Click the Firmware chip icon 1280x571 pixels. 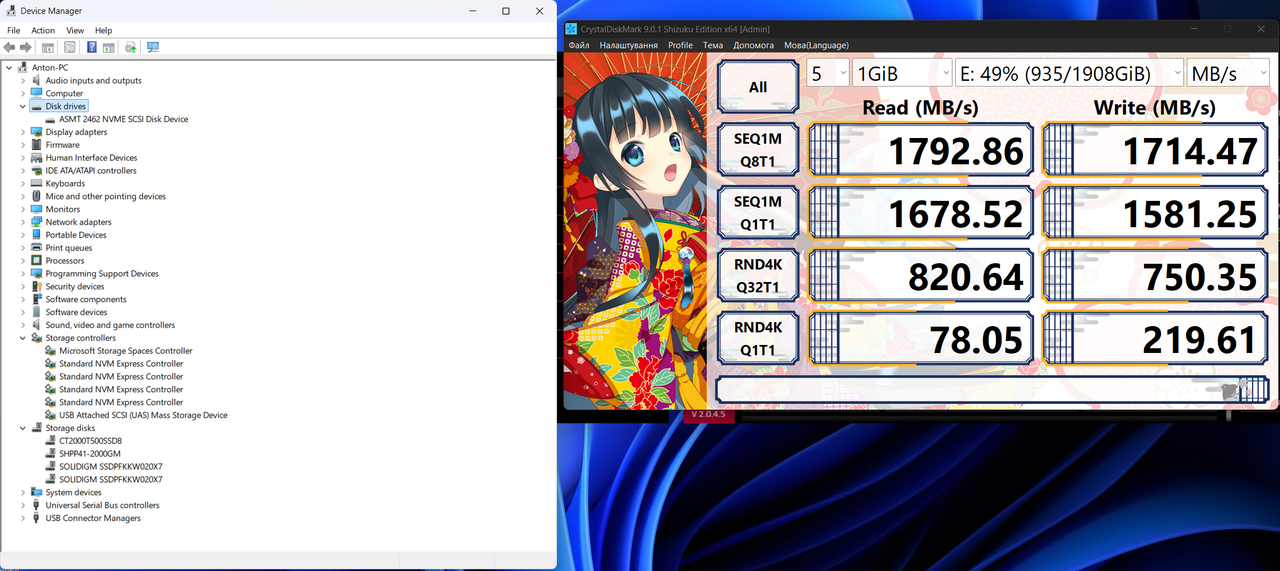37,145
